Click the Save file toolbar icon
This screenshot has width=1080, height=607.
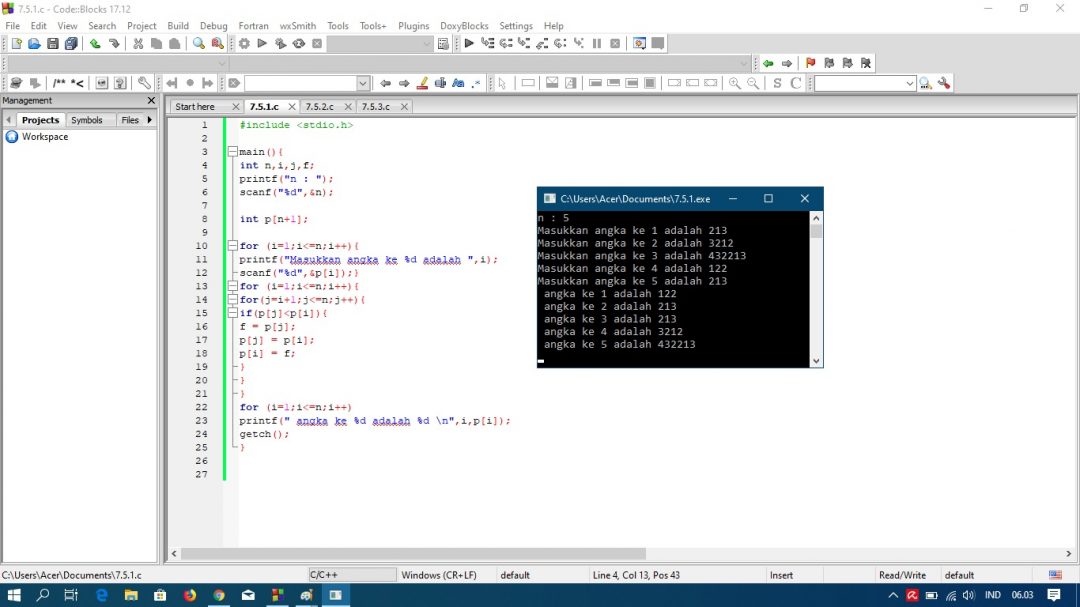[x=52, y=43]
